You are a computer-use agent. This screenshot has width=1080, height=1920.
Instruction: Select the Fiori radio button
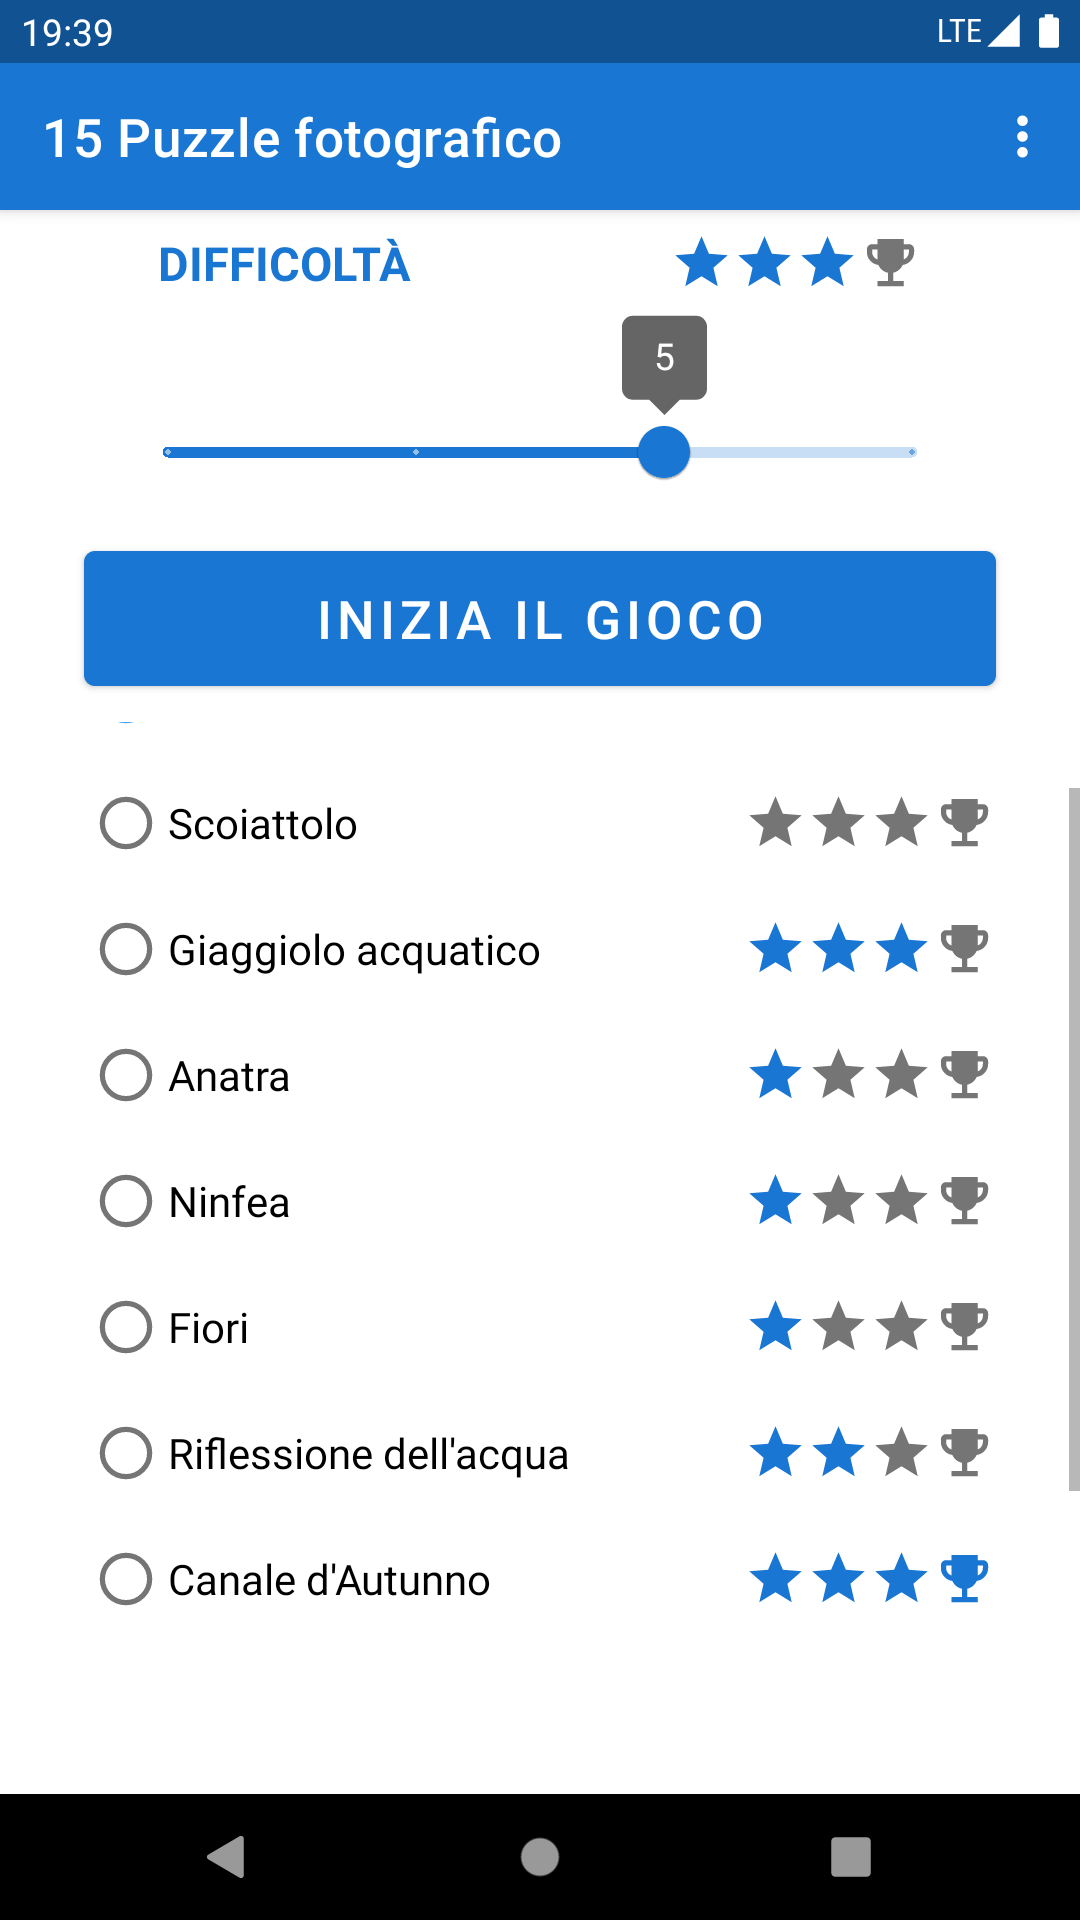pyautogui.click(x=126, y=1327)
